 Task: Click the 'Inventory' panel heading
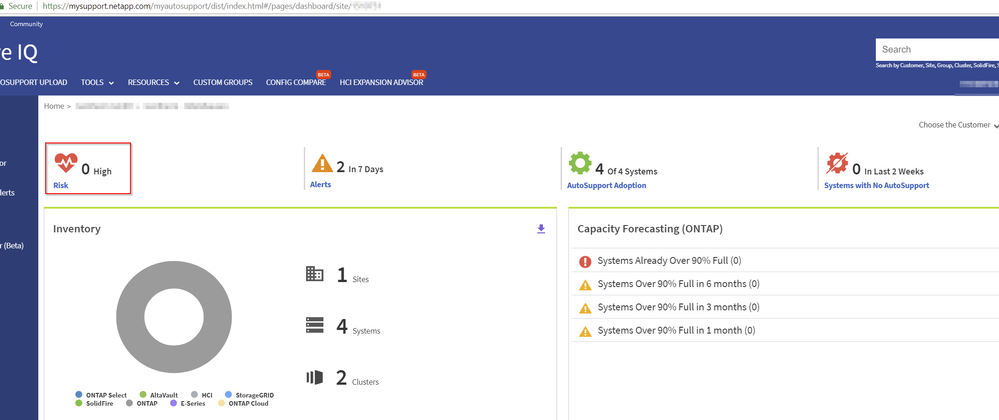tap(76, 229)
